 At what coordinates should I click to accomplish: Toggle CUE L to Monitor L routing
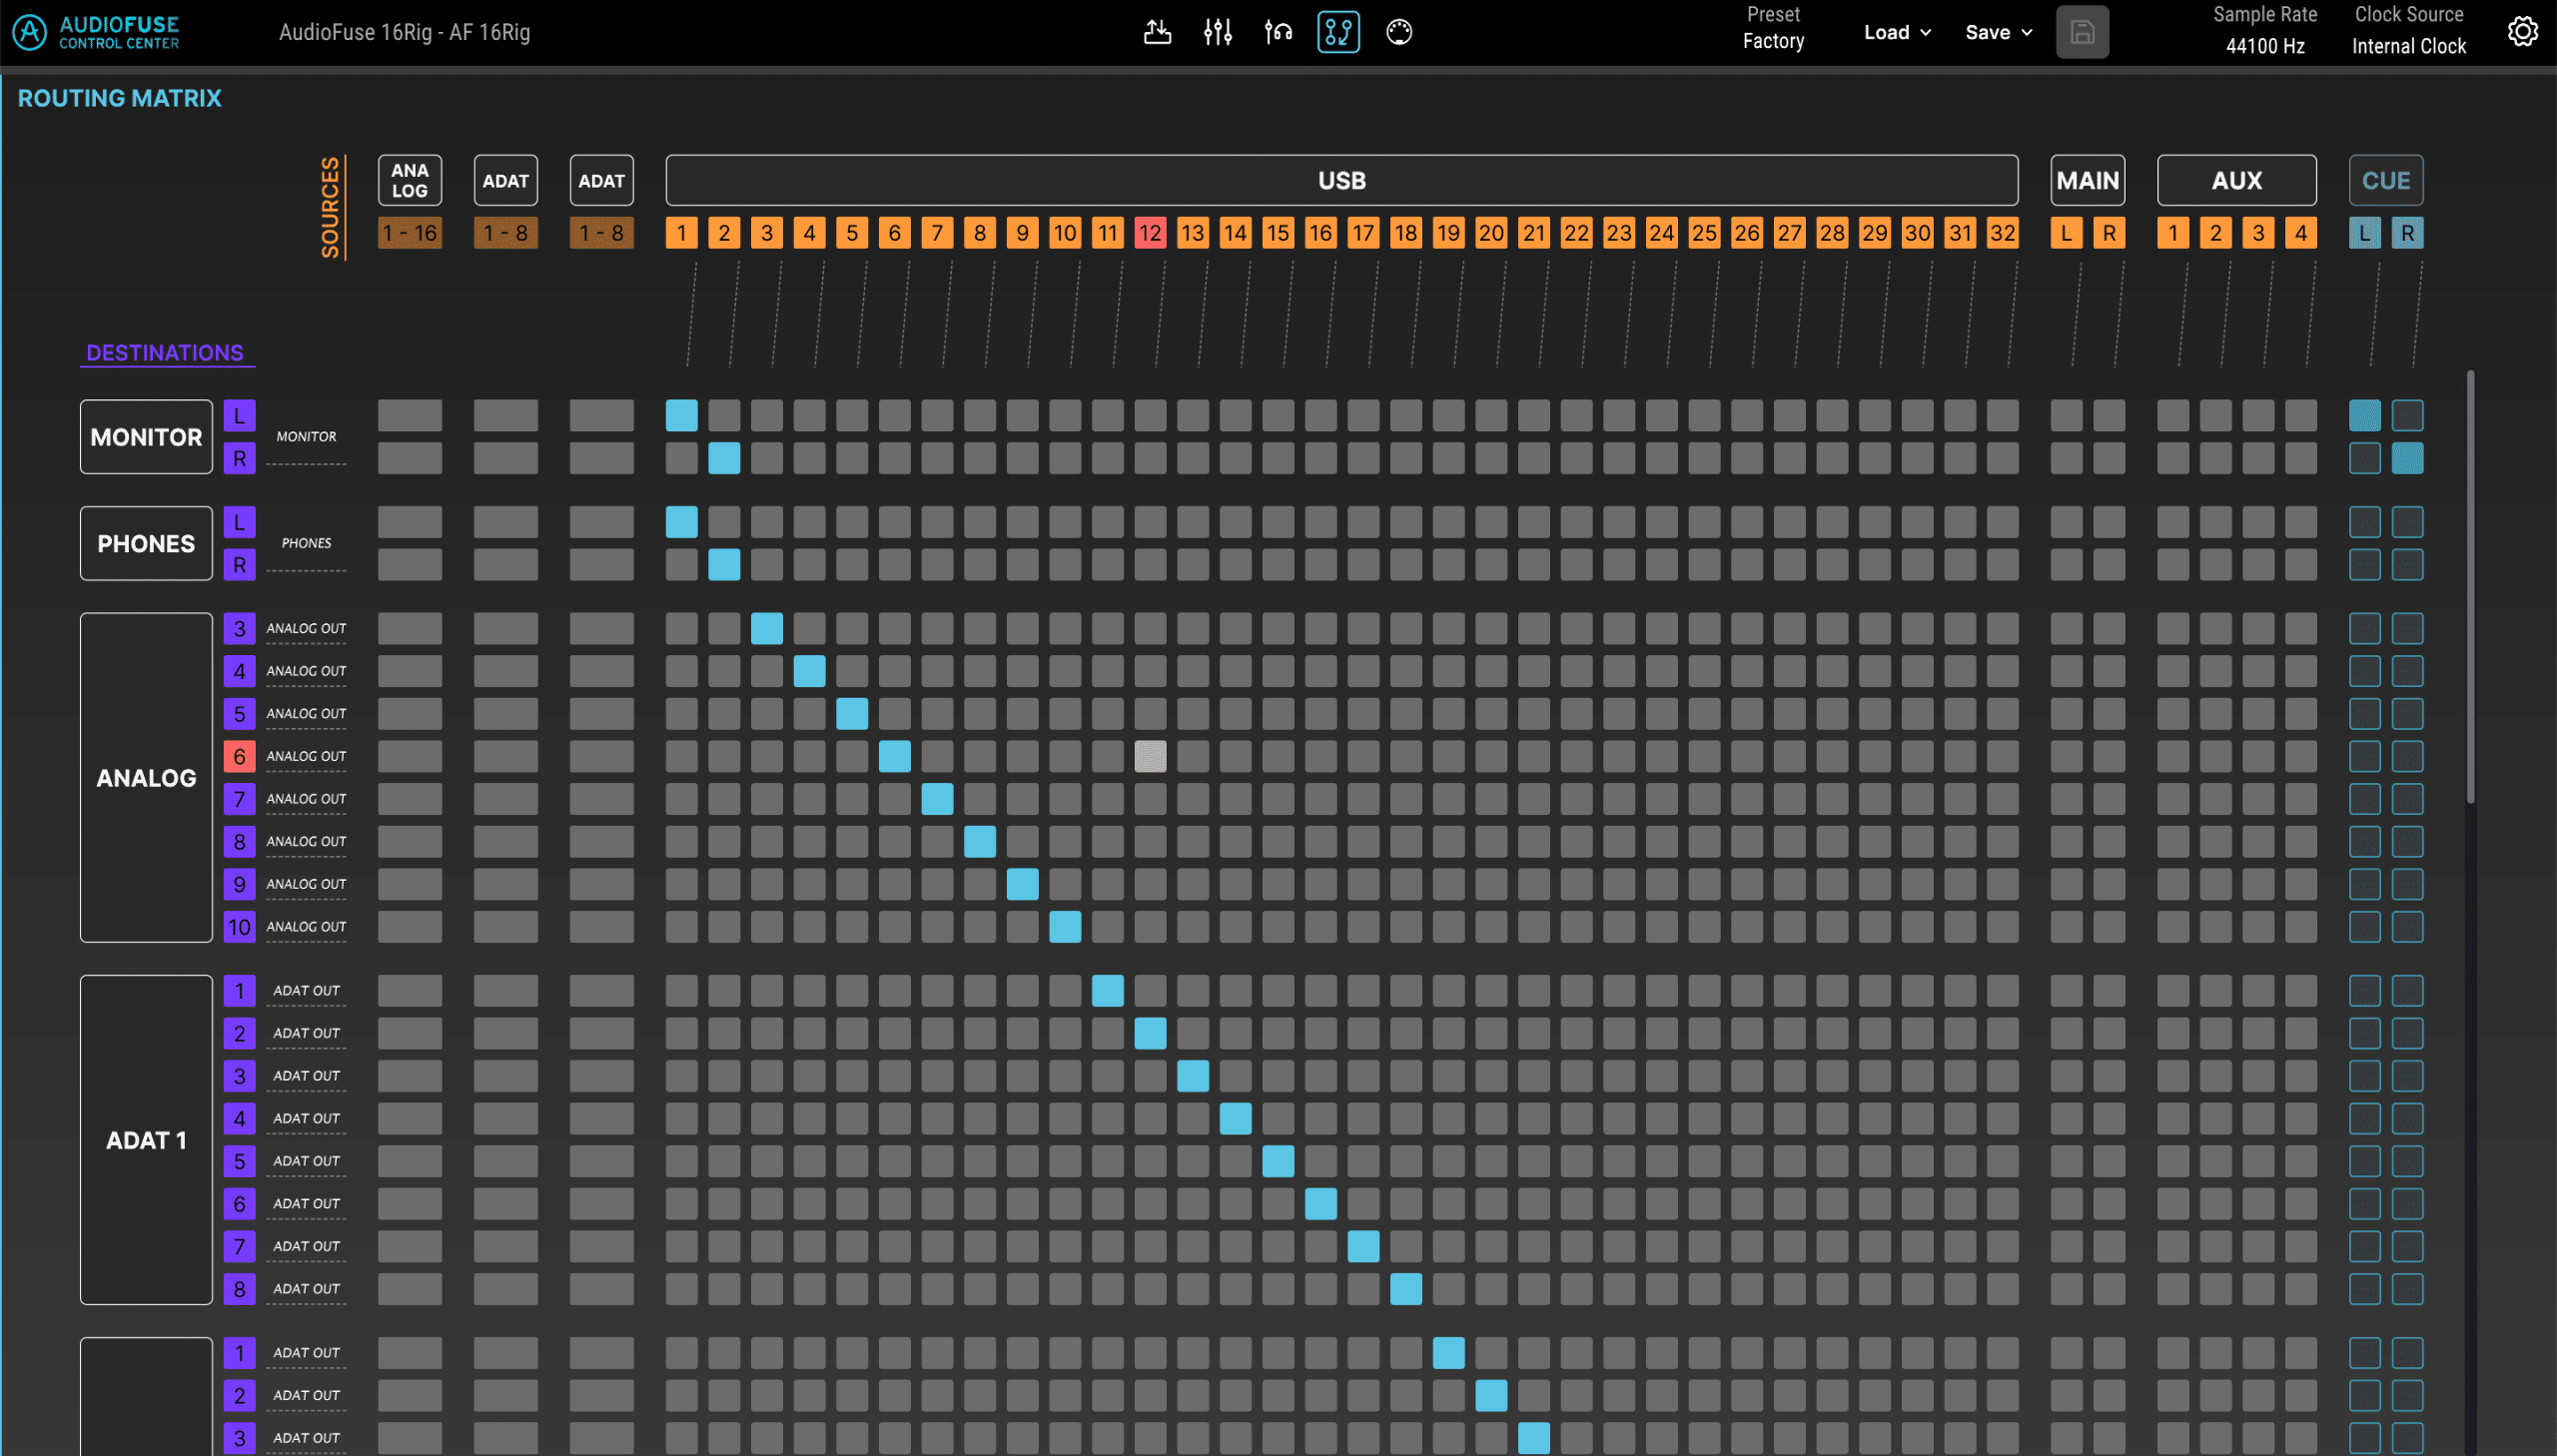[x=2364, y=415]
